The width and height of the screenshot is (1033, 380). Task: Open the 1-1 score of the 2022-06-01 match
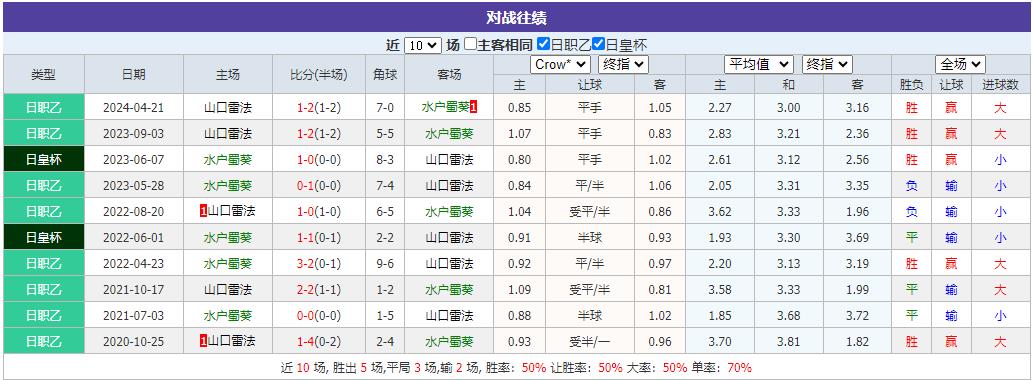coord(306,237)
